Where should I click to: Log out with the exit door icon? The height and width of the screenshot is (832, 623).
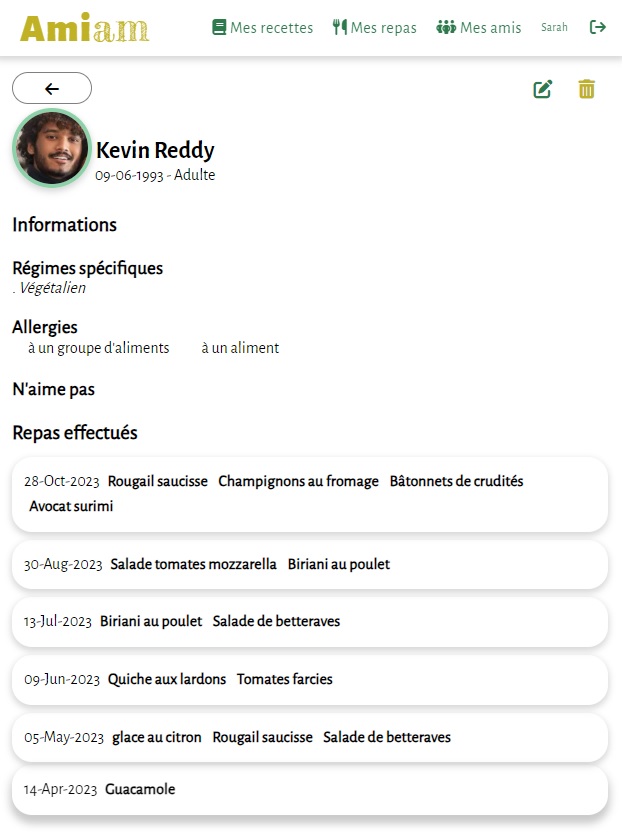tap(598, 27)
